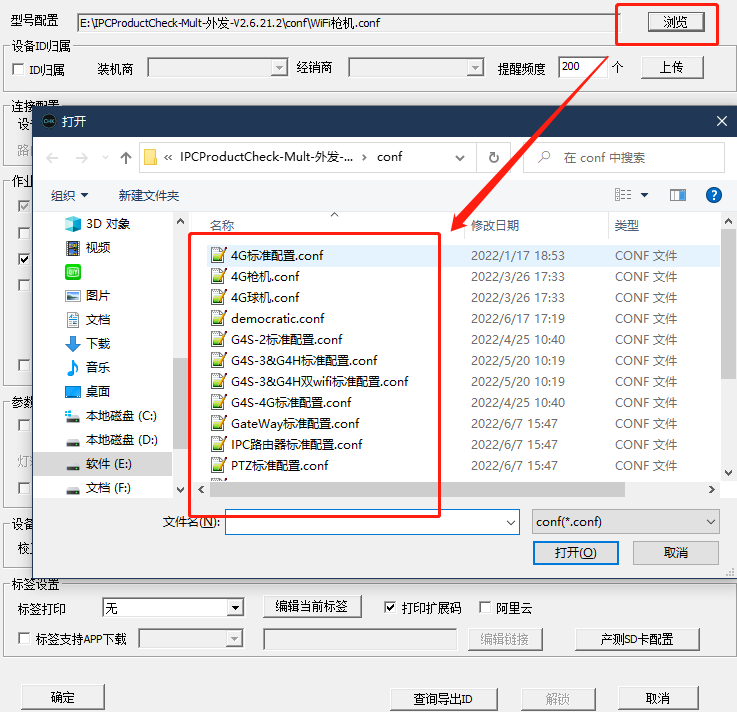
Task: Open view options dropdown arrow
Action: [x=644, y=195]
